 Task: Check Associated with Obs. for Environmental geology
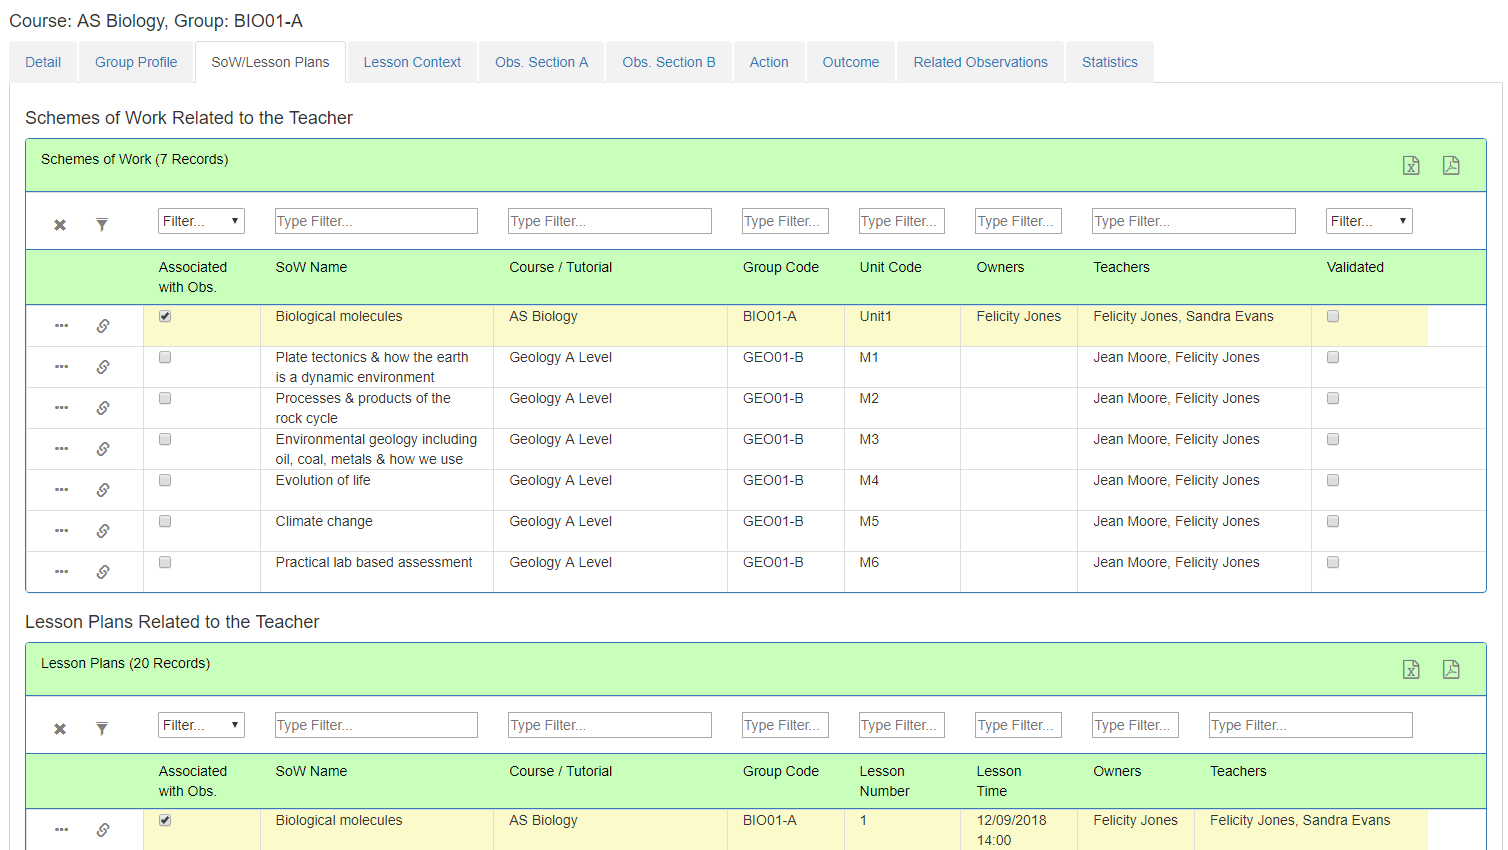(x=165, y=439)
